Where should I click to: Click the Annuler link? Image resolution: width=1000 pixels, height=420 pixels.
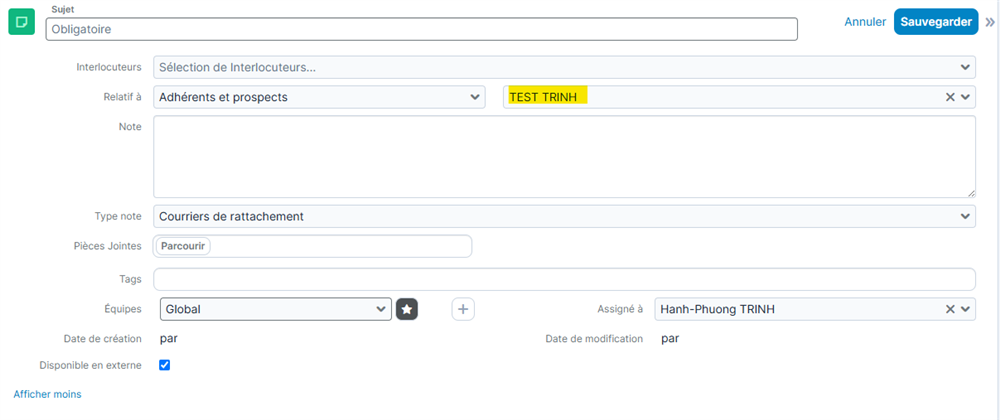pos(865,22)
